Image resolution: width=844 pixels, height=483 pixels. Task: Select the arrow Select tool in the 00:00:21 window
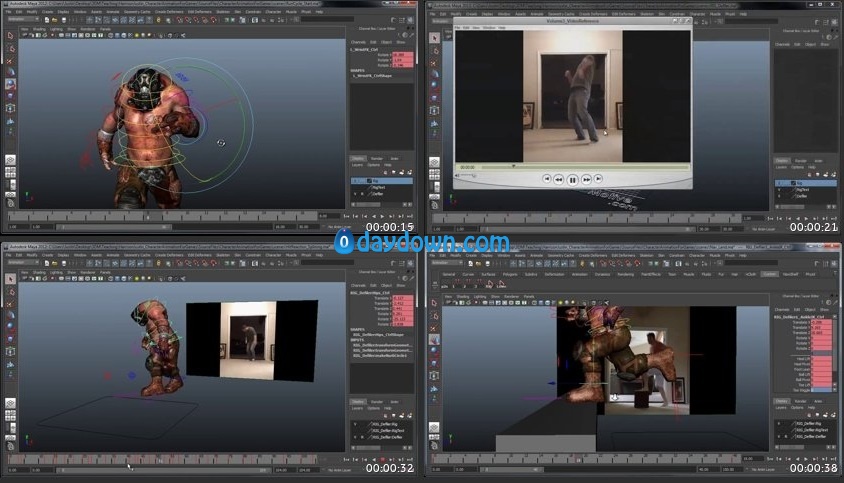(434, 38)
